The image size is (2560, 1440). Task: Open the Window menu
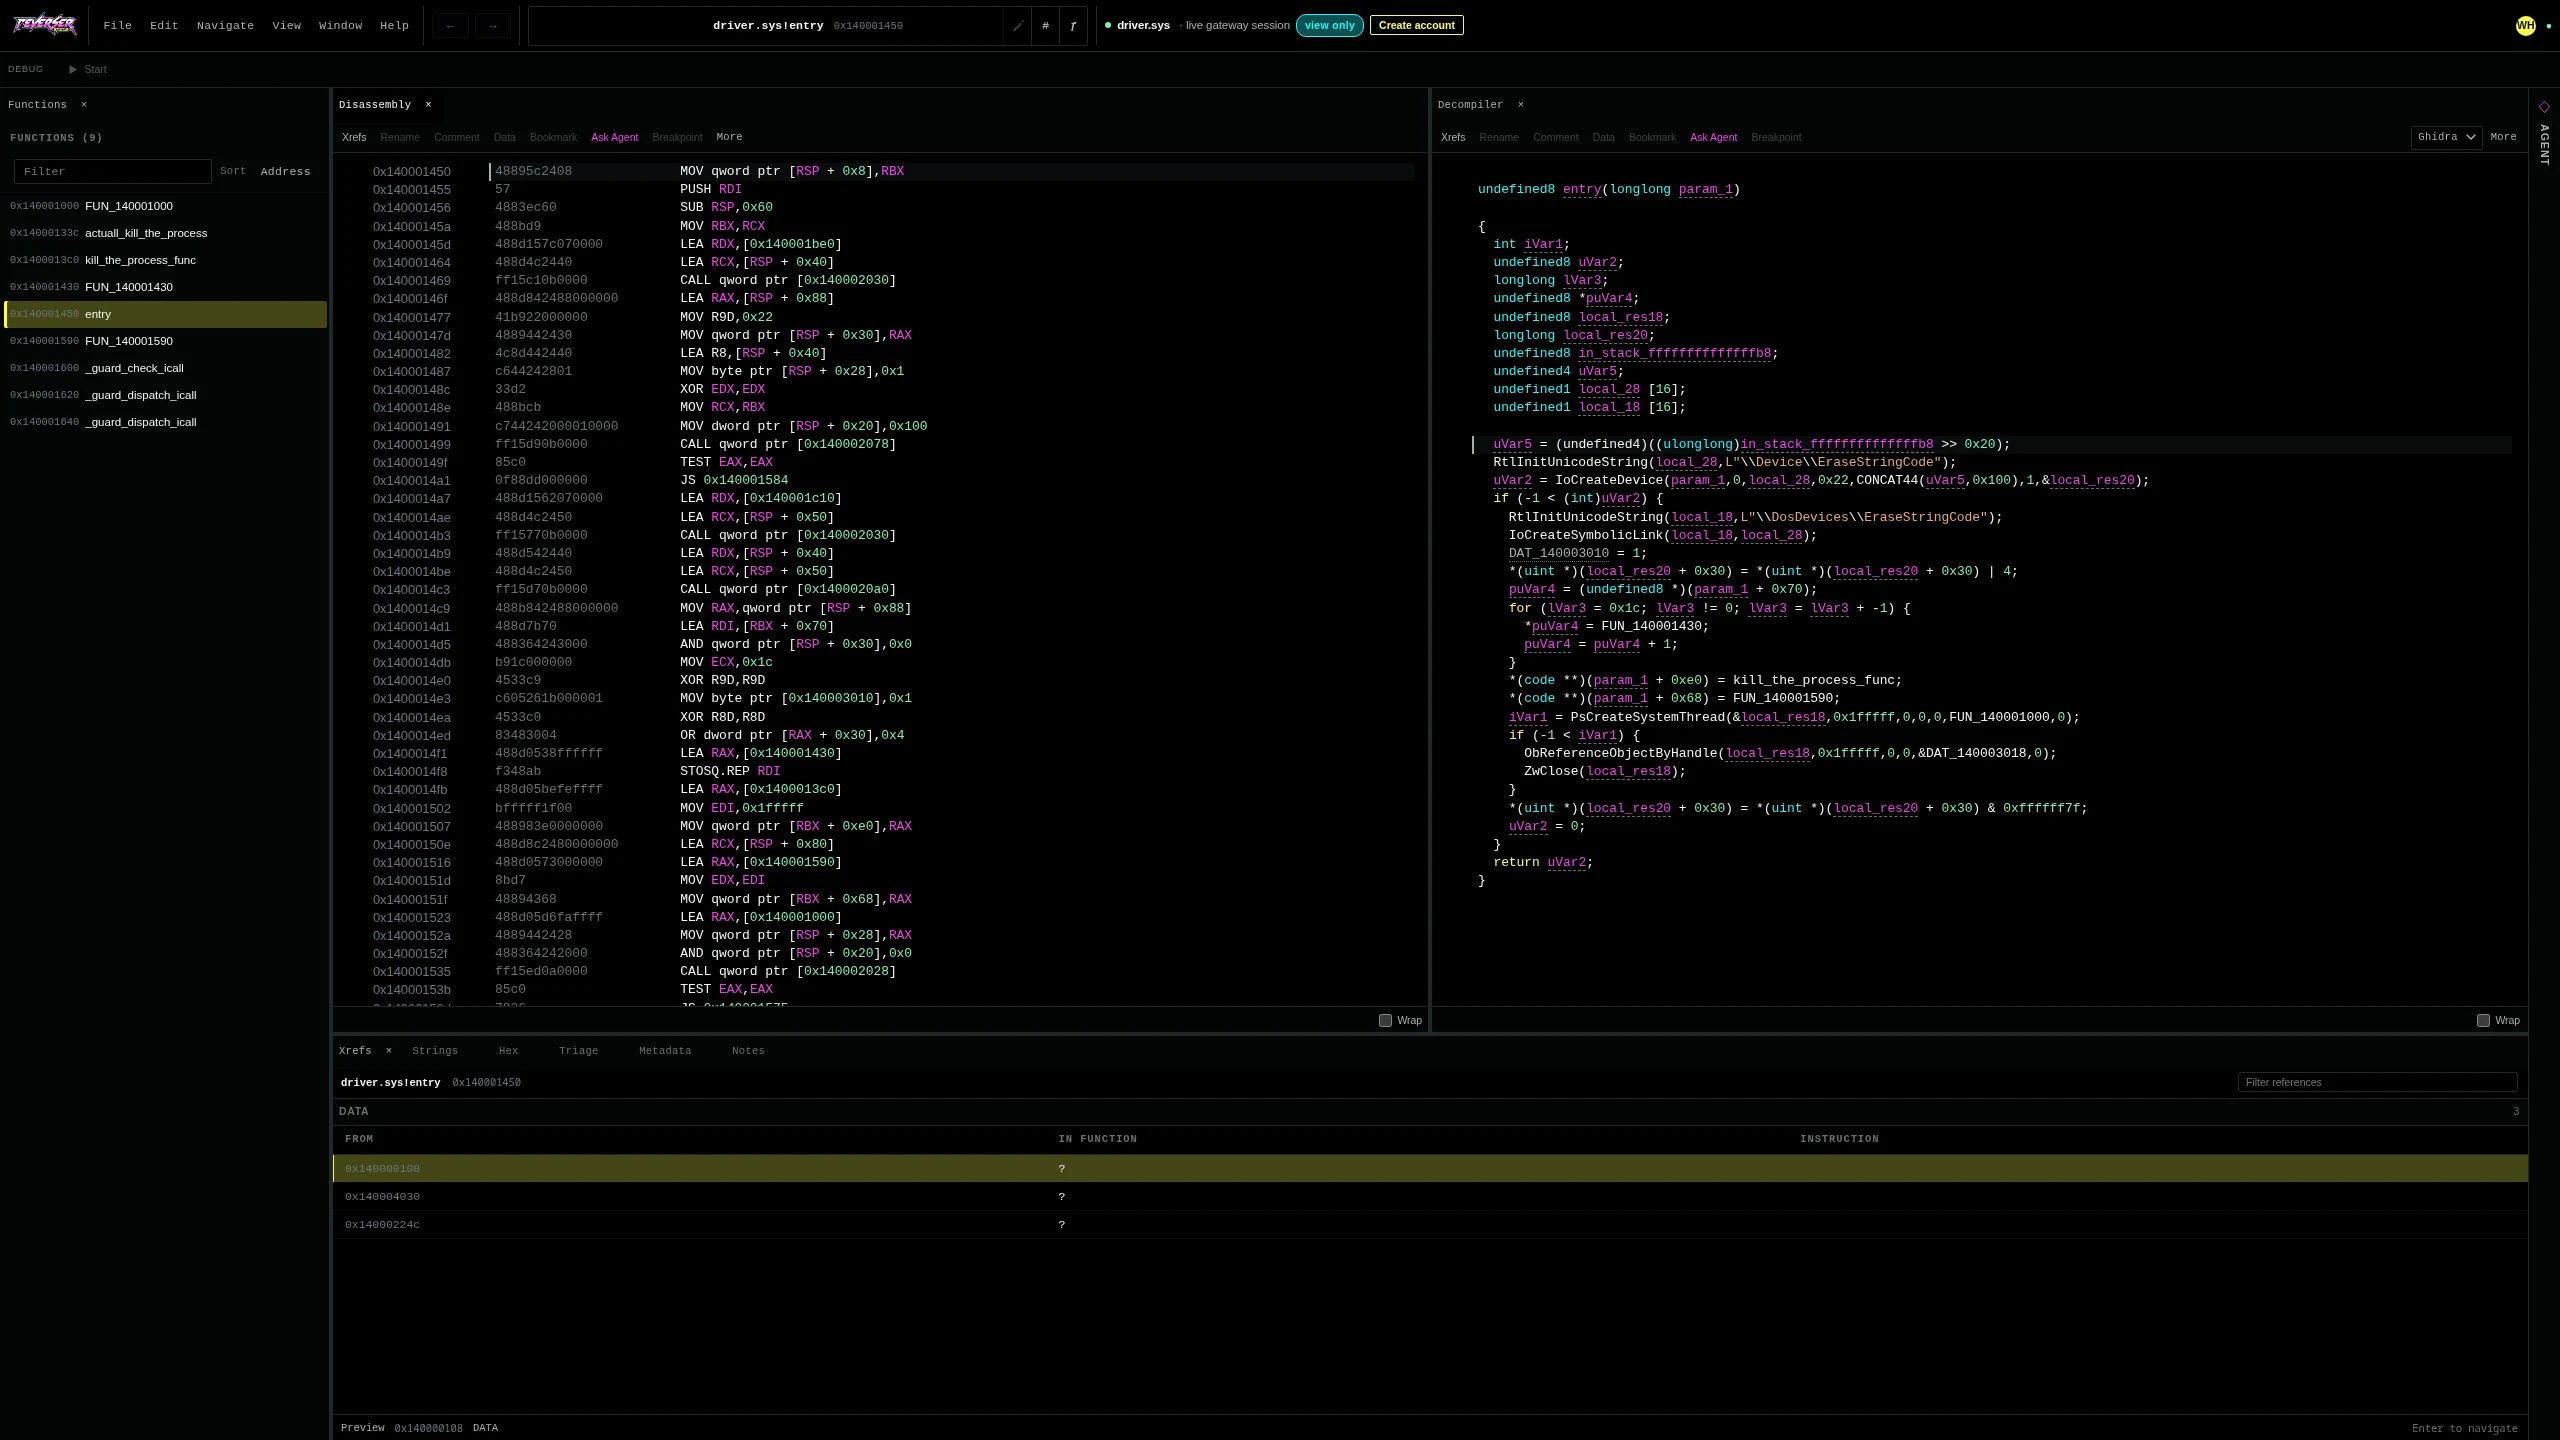(x=340, y=26)
